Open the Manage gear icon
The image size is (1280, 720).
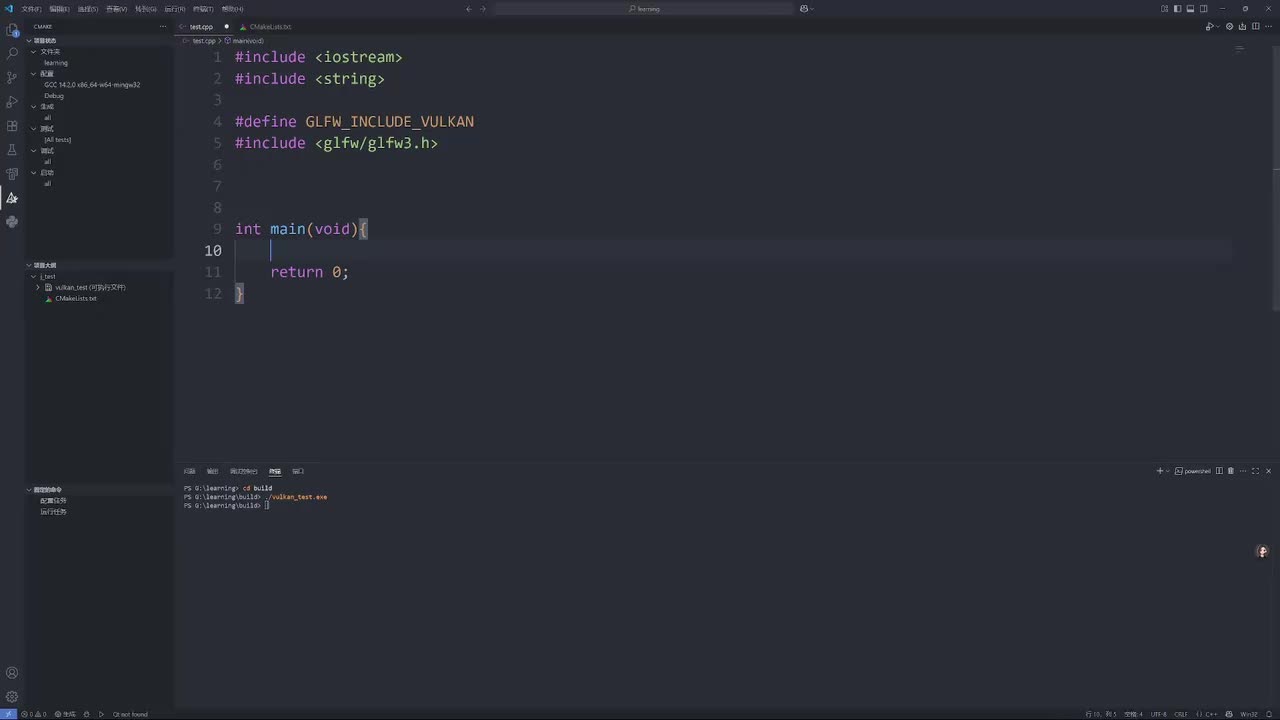tap(12, 697)
